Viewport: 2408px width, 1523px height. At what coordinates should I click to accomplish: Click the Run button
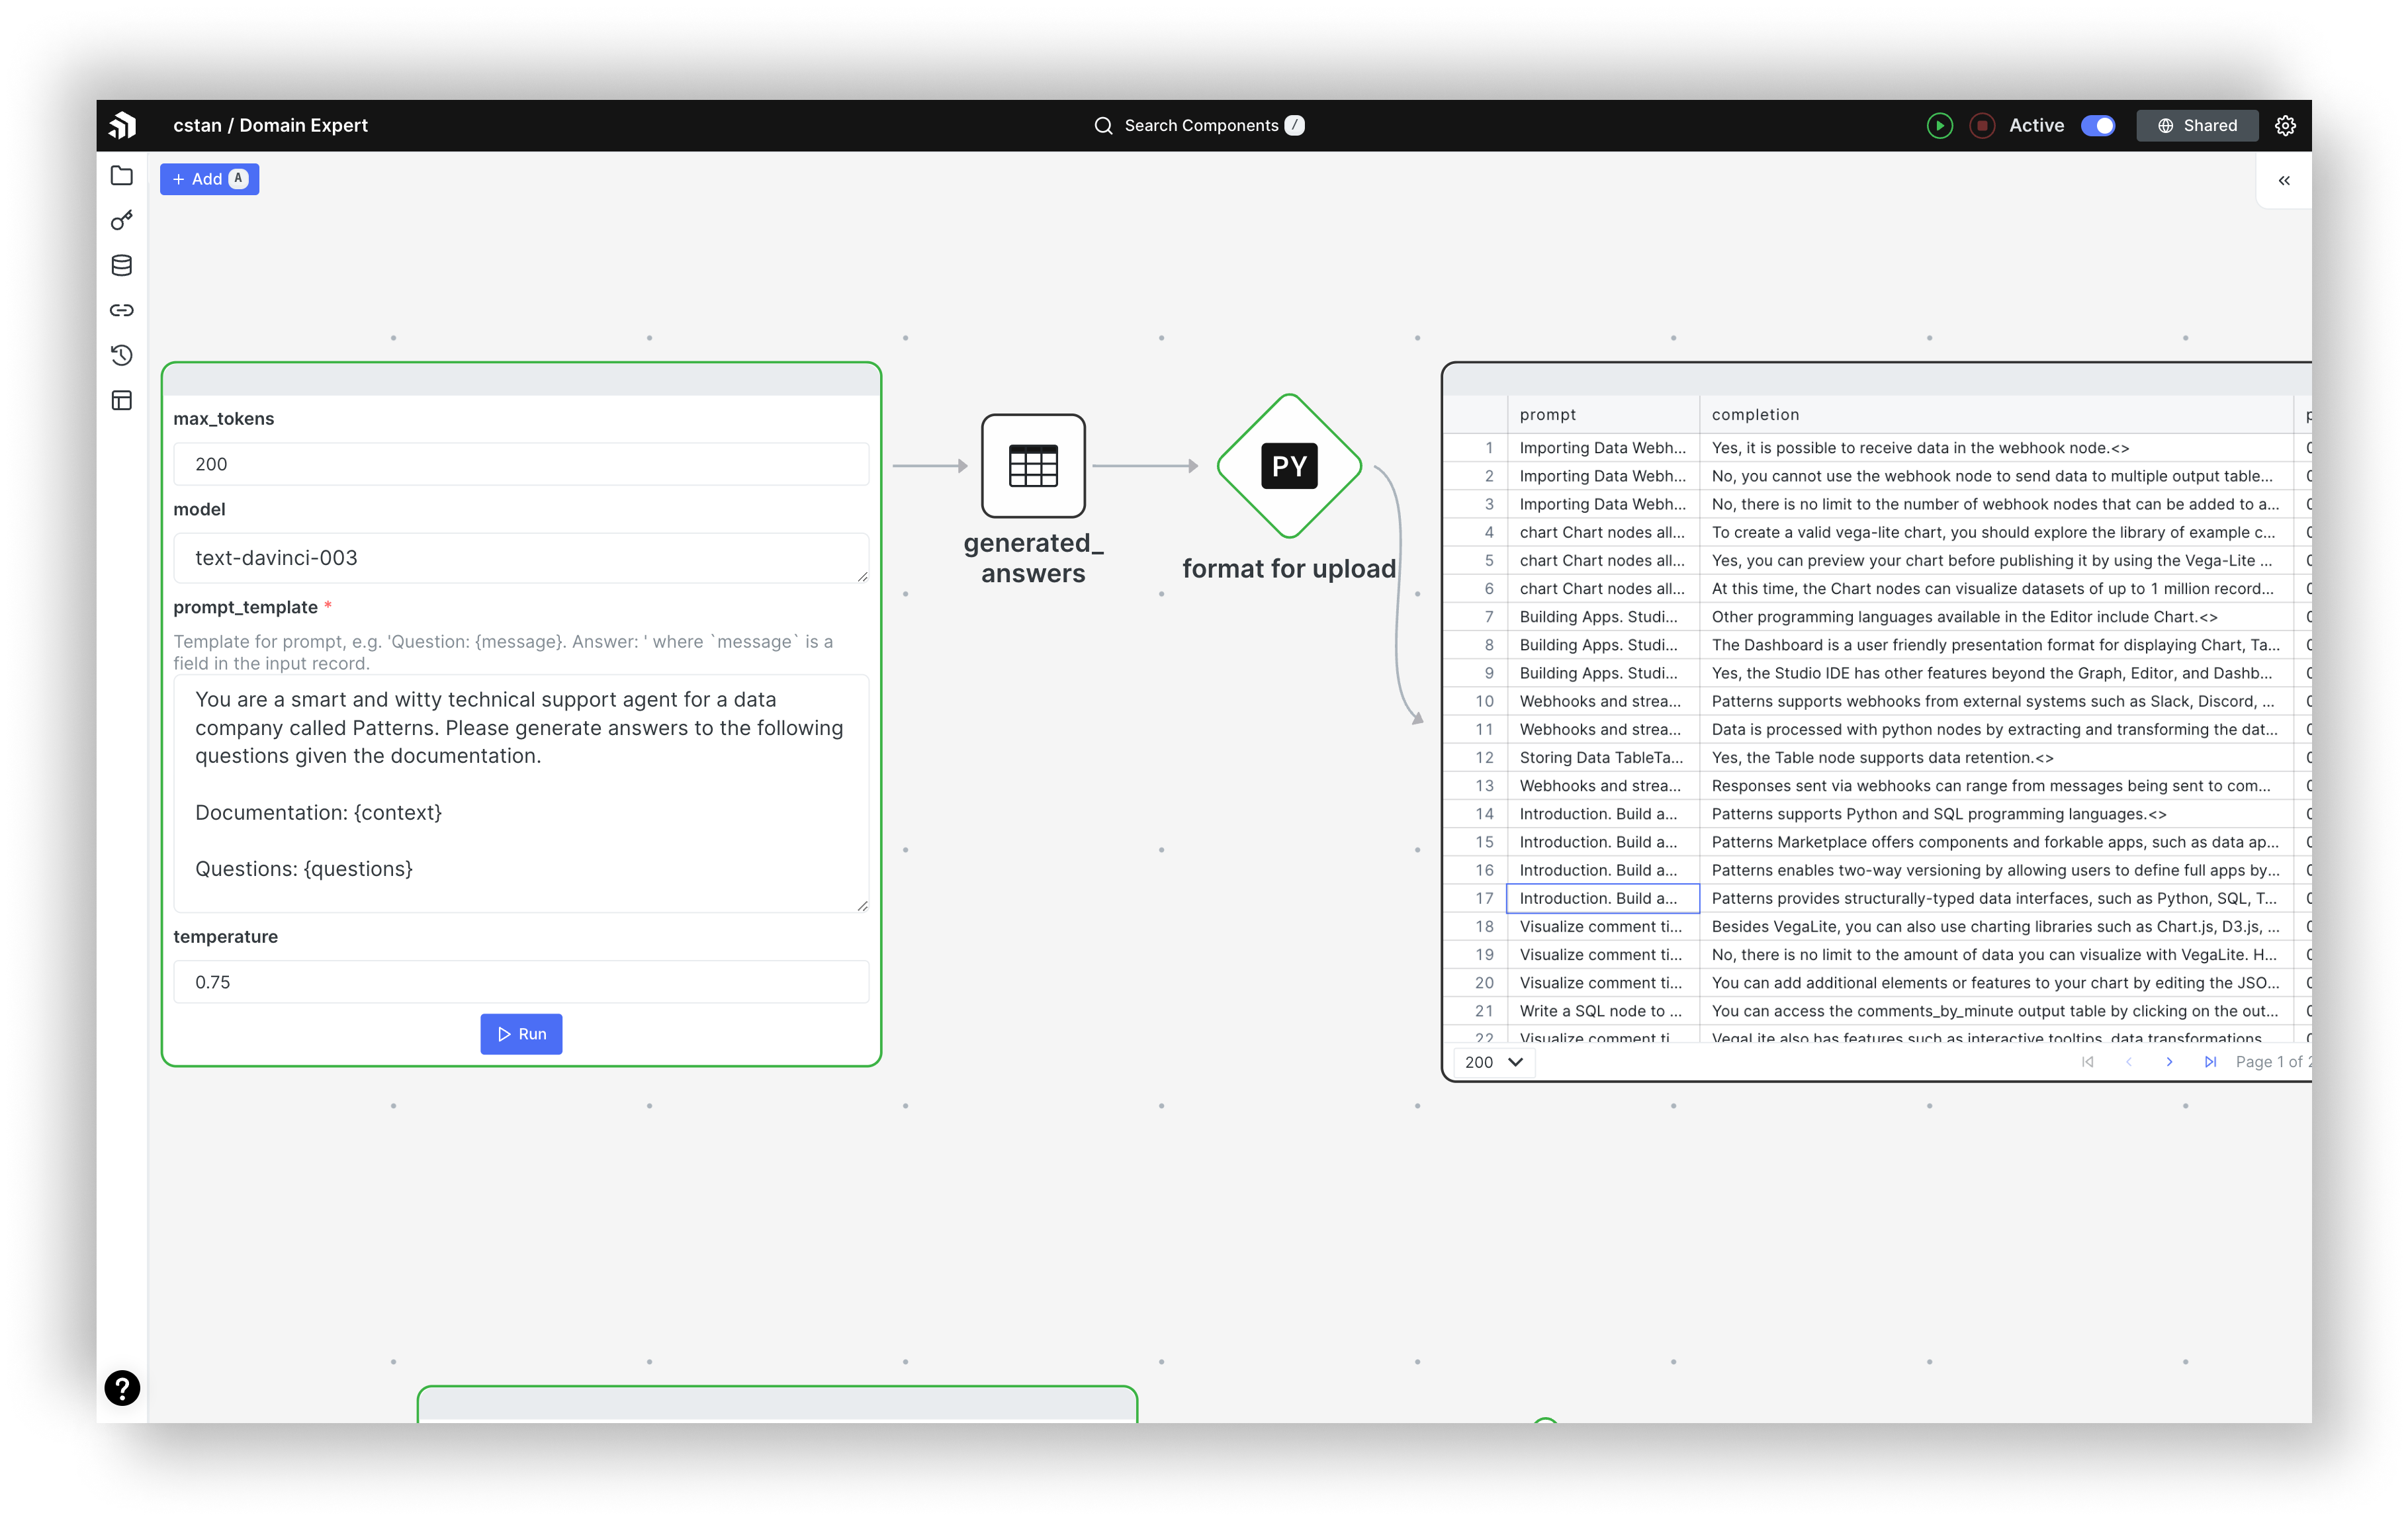(x=521, y=1033)
